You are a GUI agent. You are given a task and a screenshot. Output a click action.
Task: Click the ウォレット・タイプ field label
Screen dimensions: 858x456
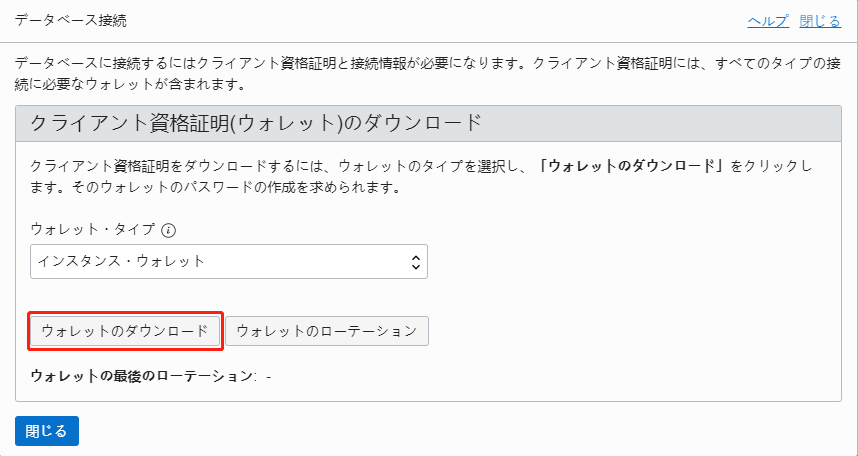93,230
